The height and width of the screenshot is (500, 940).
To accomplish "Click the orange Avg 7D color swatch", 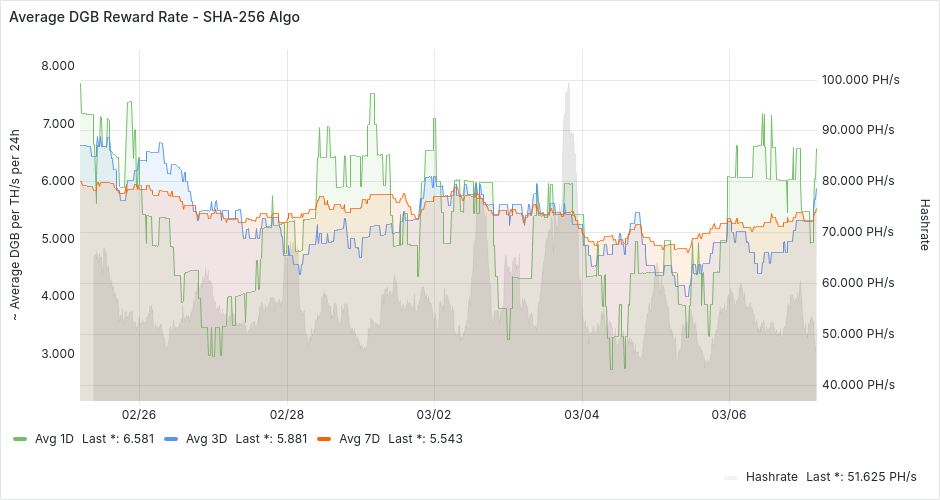I will click(x=323, y=439).
